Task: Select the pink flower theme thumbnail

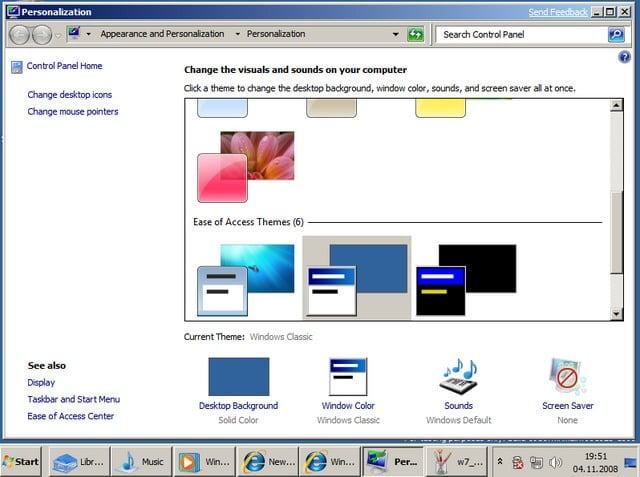Action: (x=246, y=166)
